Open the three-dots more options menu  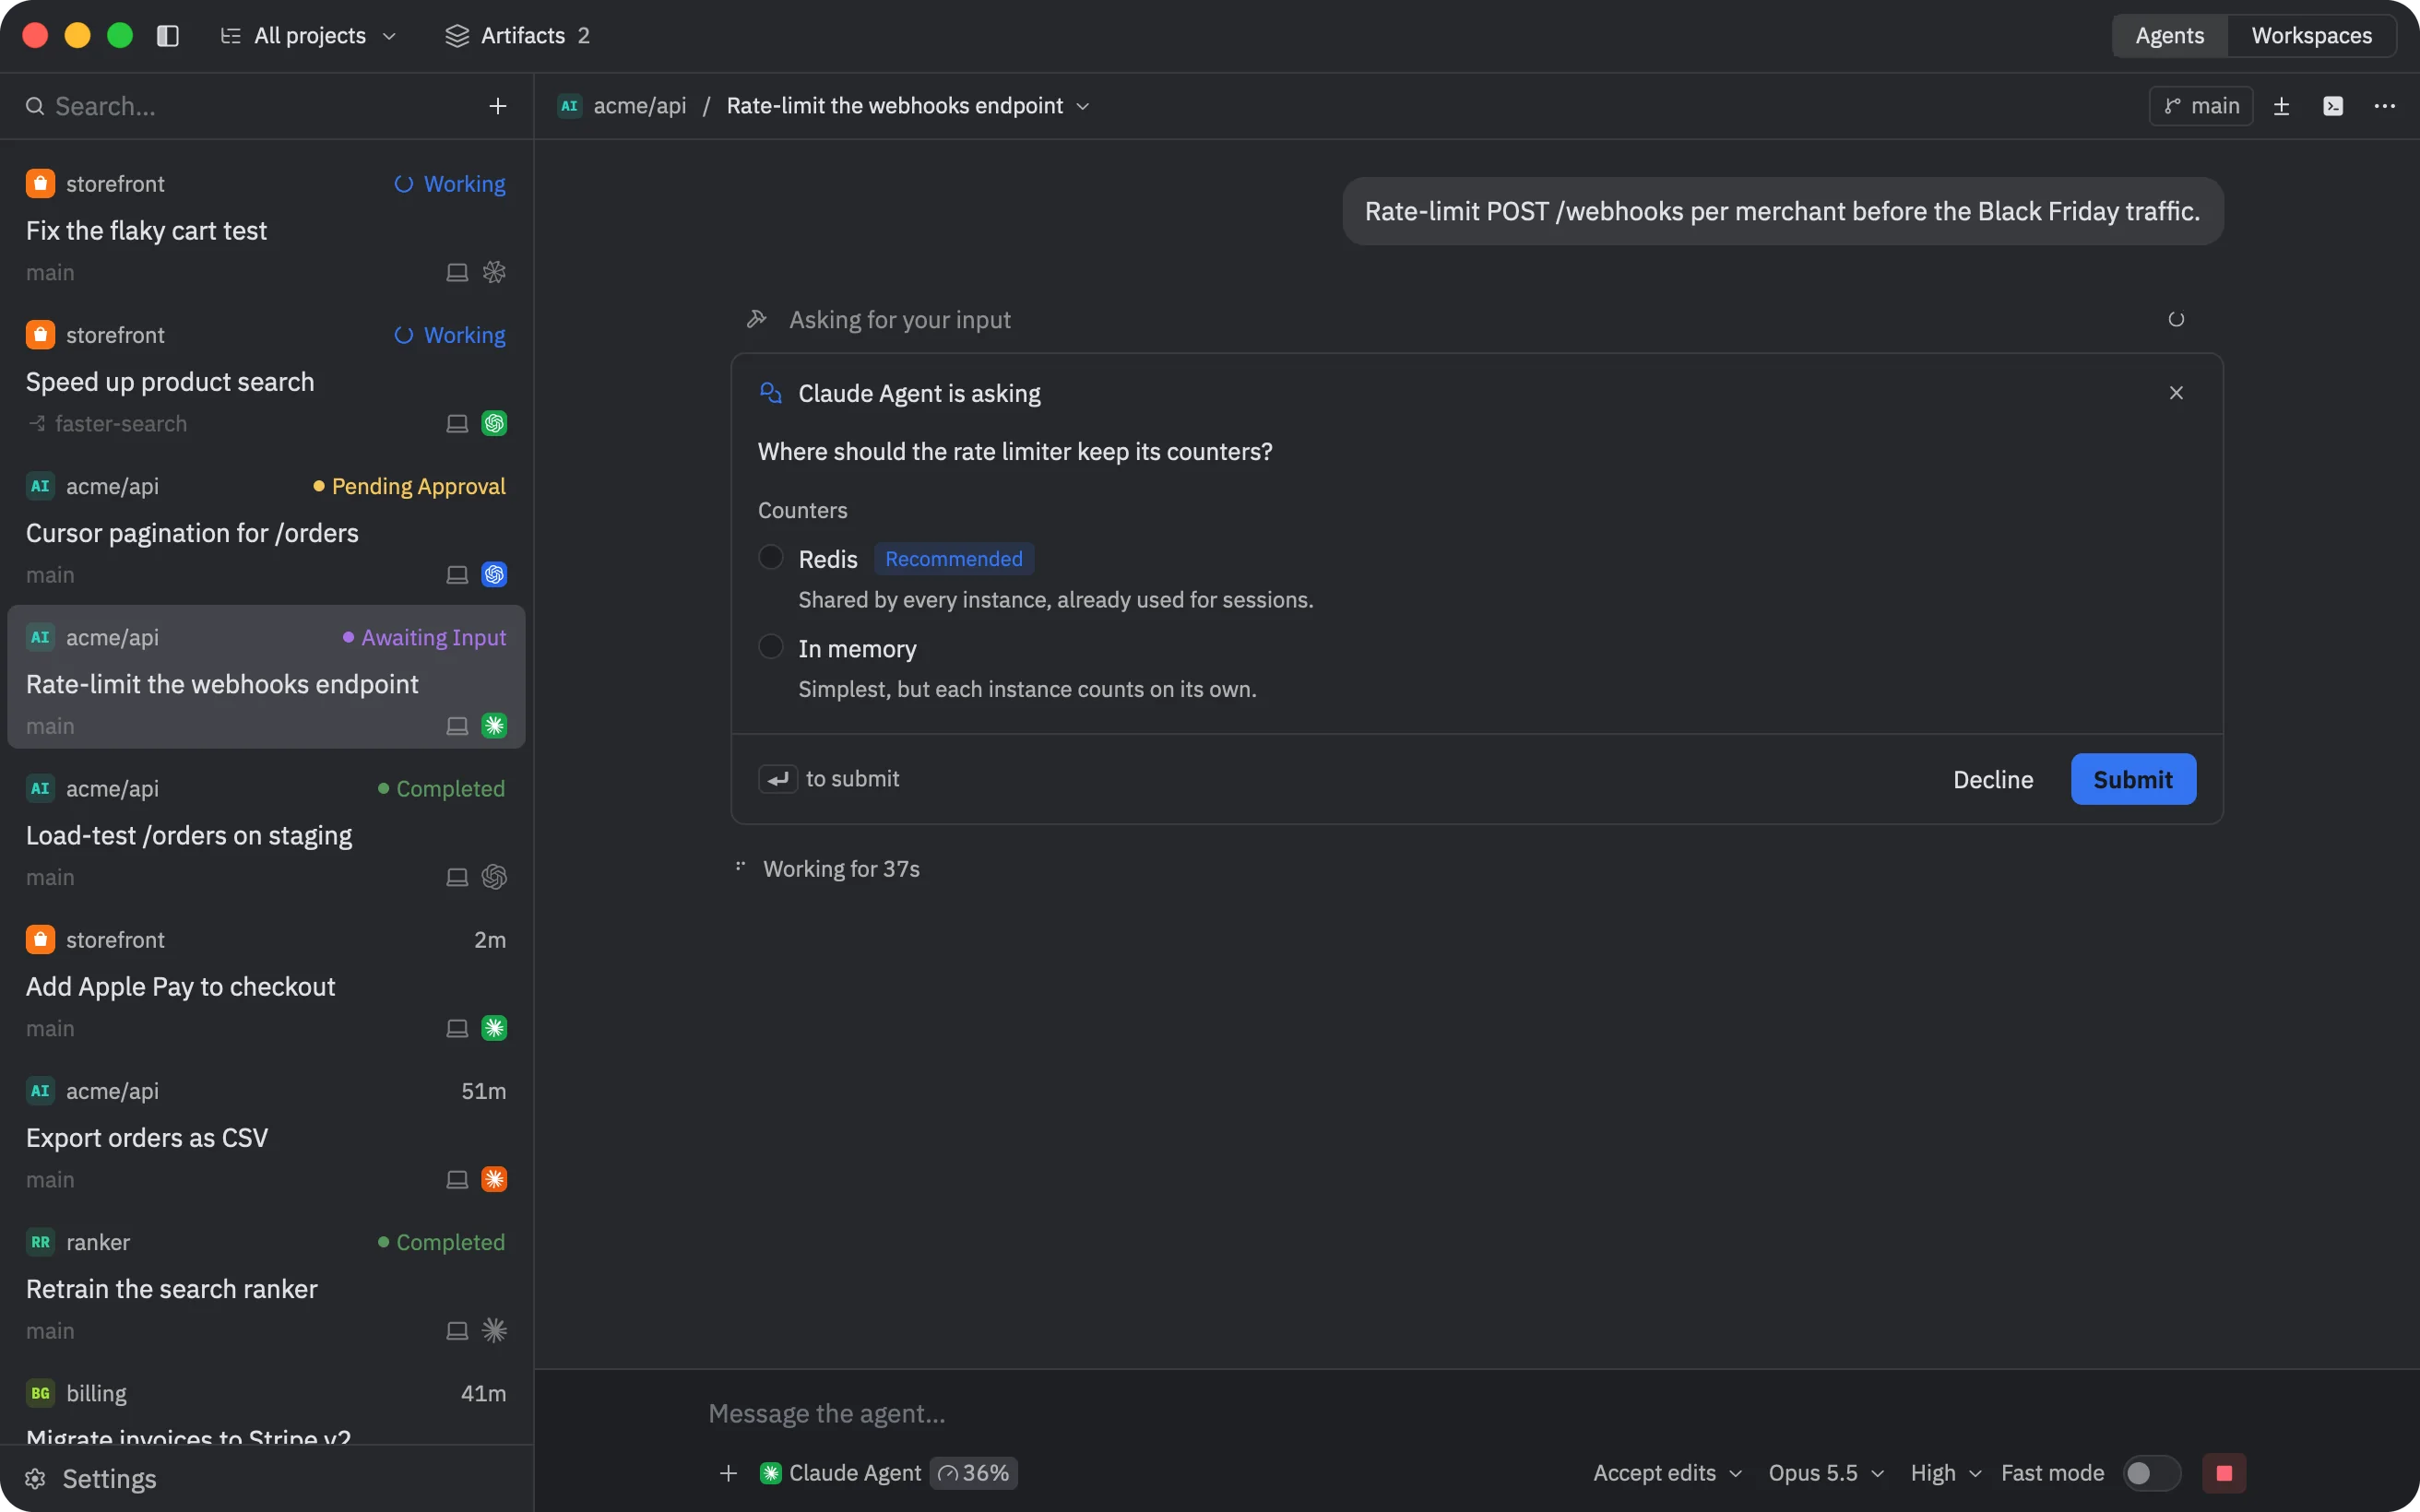pyautogui.click(x=2385, y=106)
